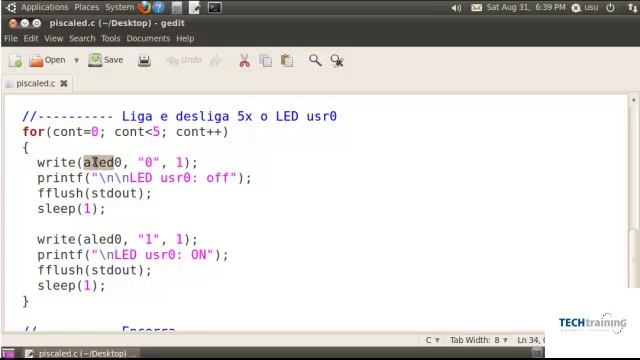Screen dimensions: 640x360
Task: Click the editor vertical scrollbar handle
Action: click(633, 258)
